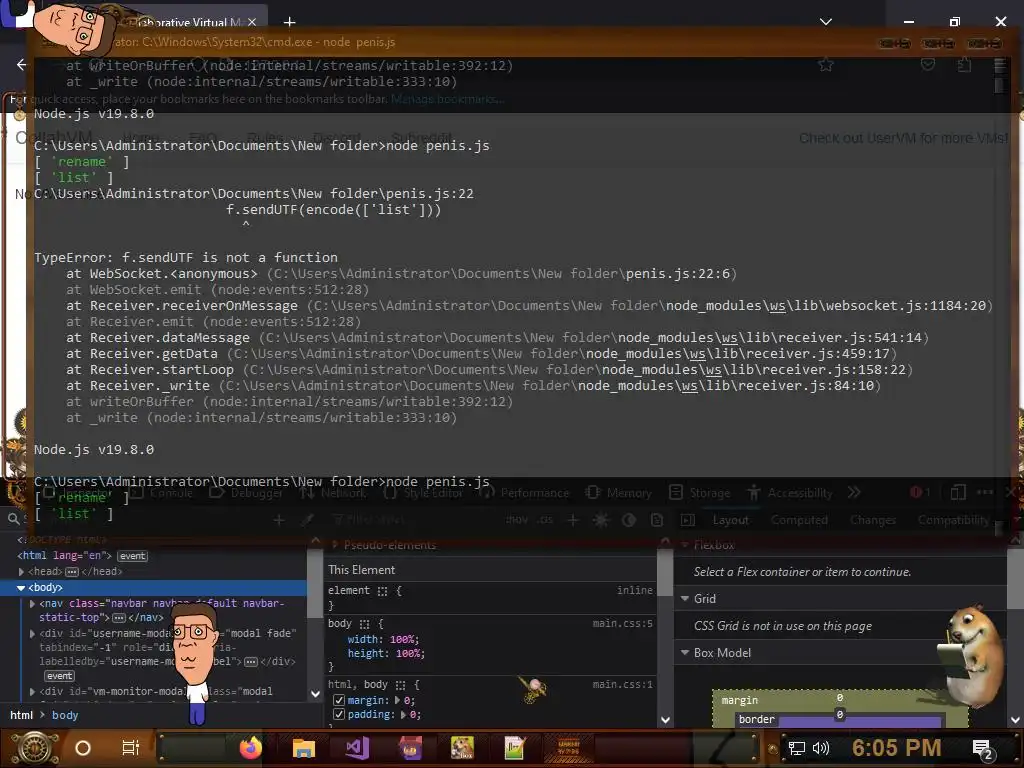Expand the ellipsis inside the head tag
This screenshot has width=1024, height=768.
pos(72,572)
